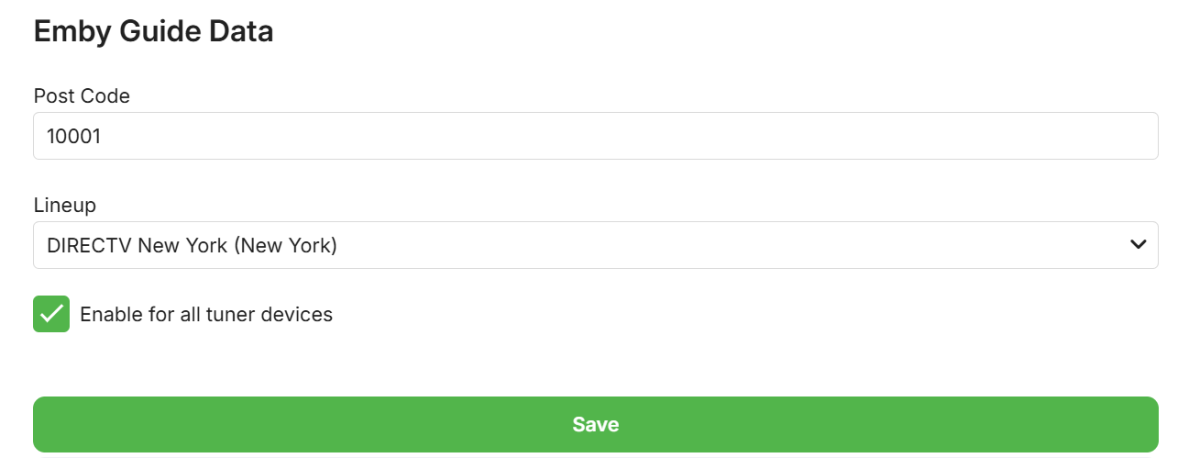Click the "DIRECTV New York (New York)" text
The image size is (1200, 458).
192,245
